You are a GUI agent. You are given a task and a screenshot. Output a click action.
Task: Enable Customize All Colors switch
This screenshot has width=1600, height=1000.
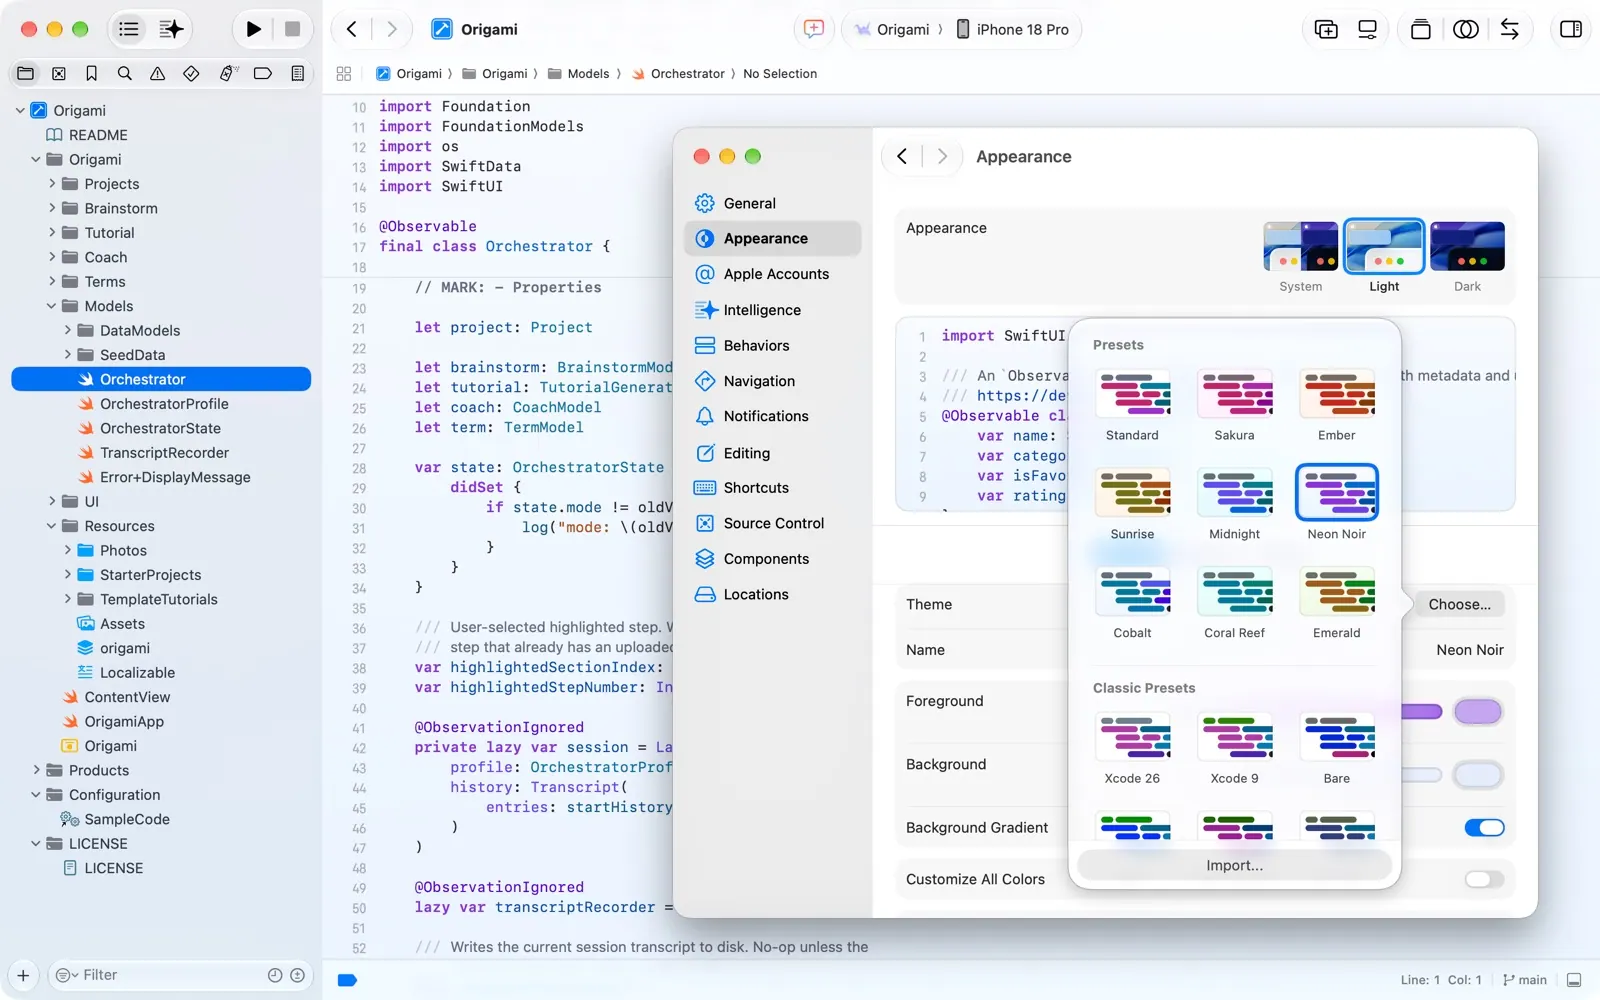(1484, 879)
